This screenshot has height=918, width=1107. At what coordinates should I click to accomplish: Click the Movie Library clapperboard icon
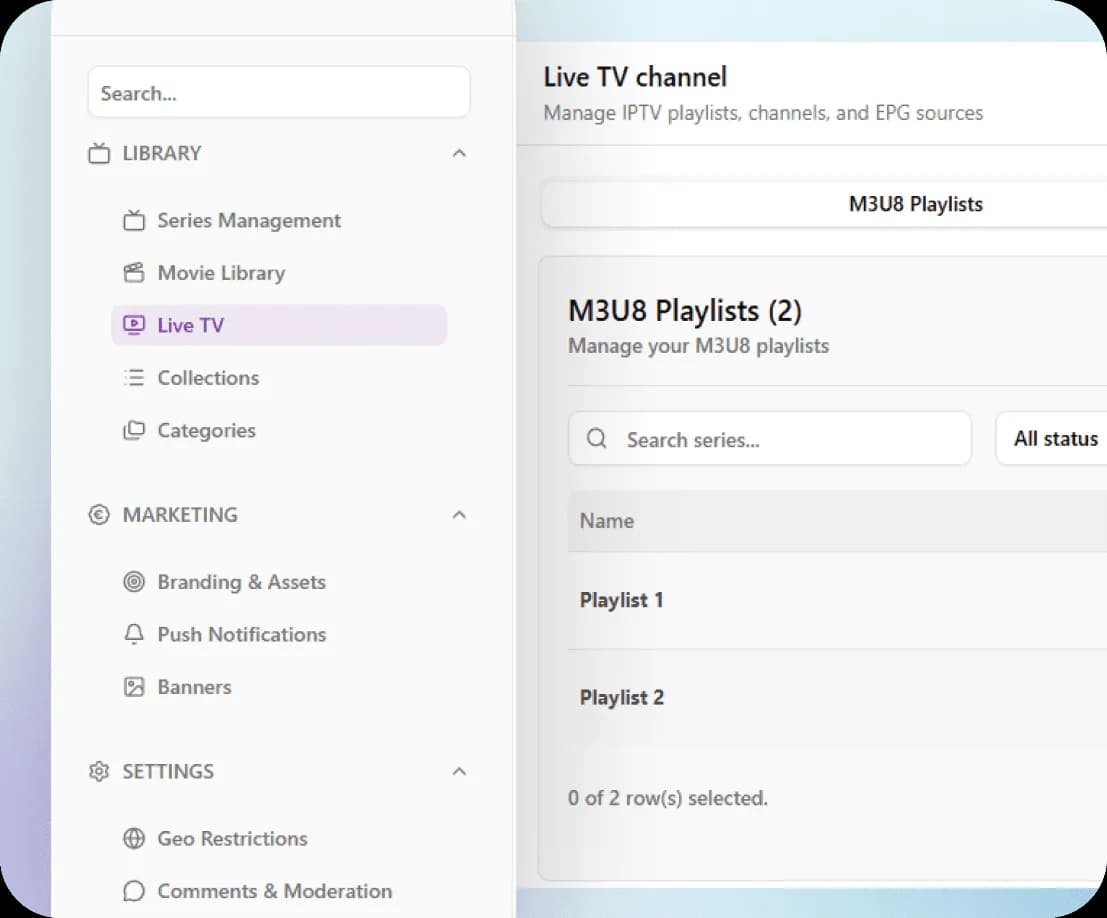point(135,272)
